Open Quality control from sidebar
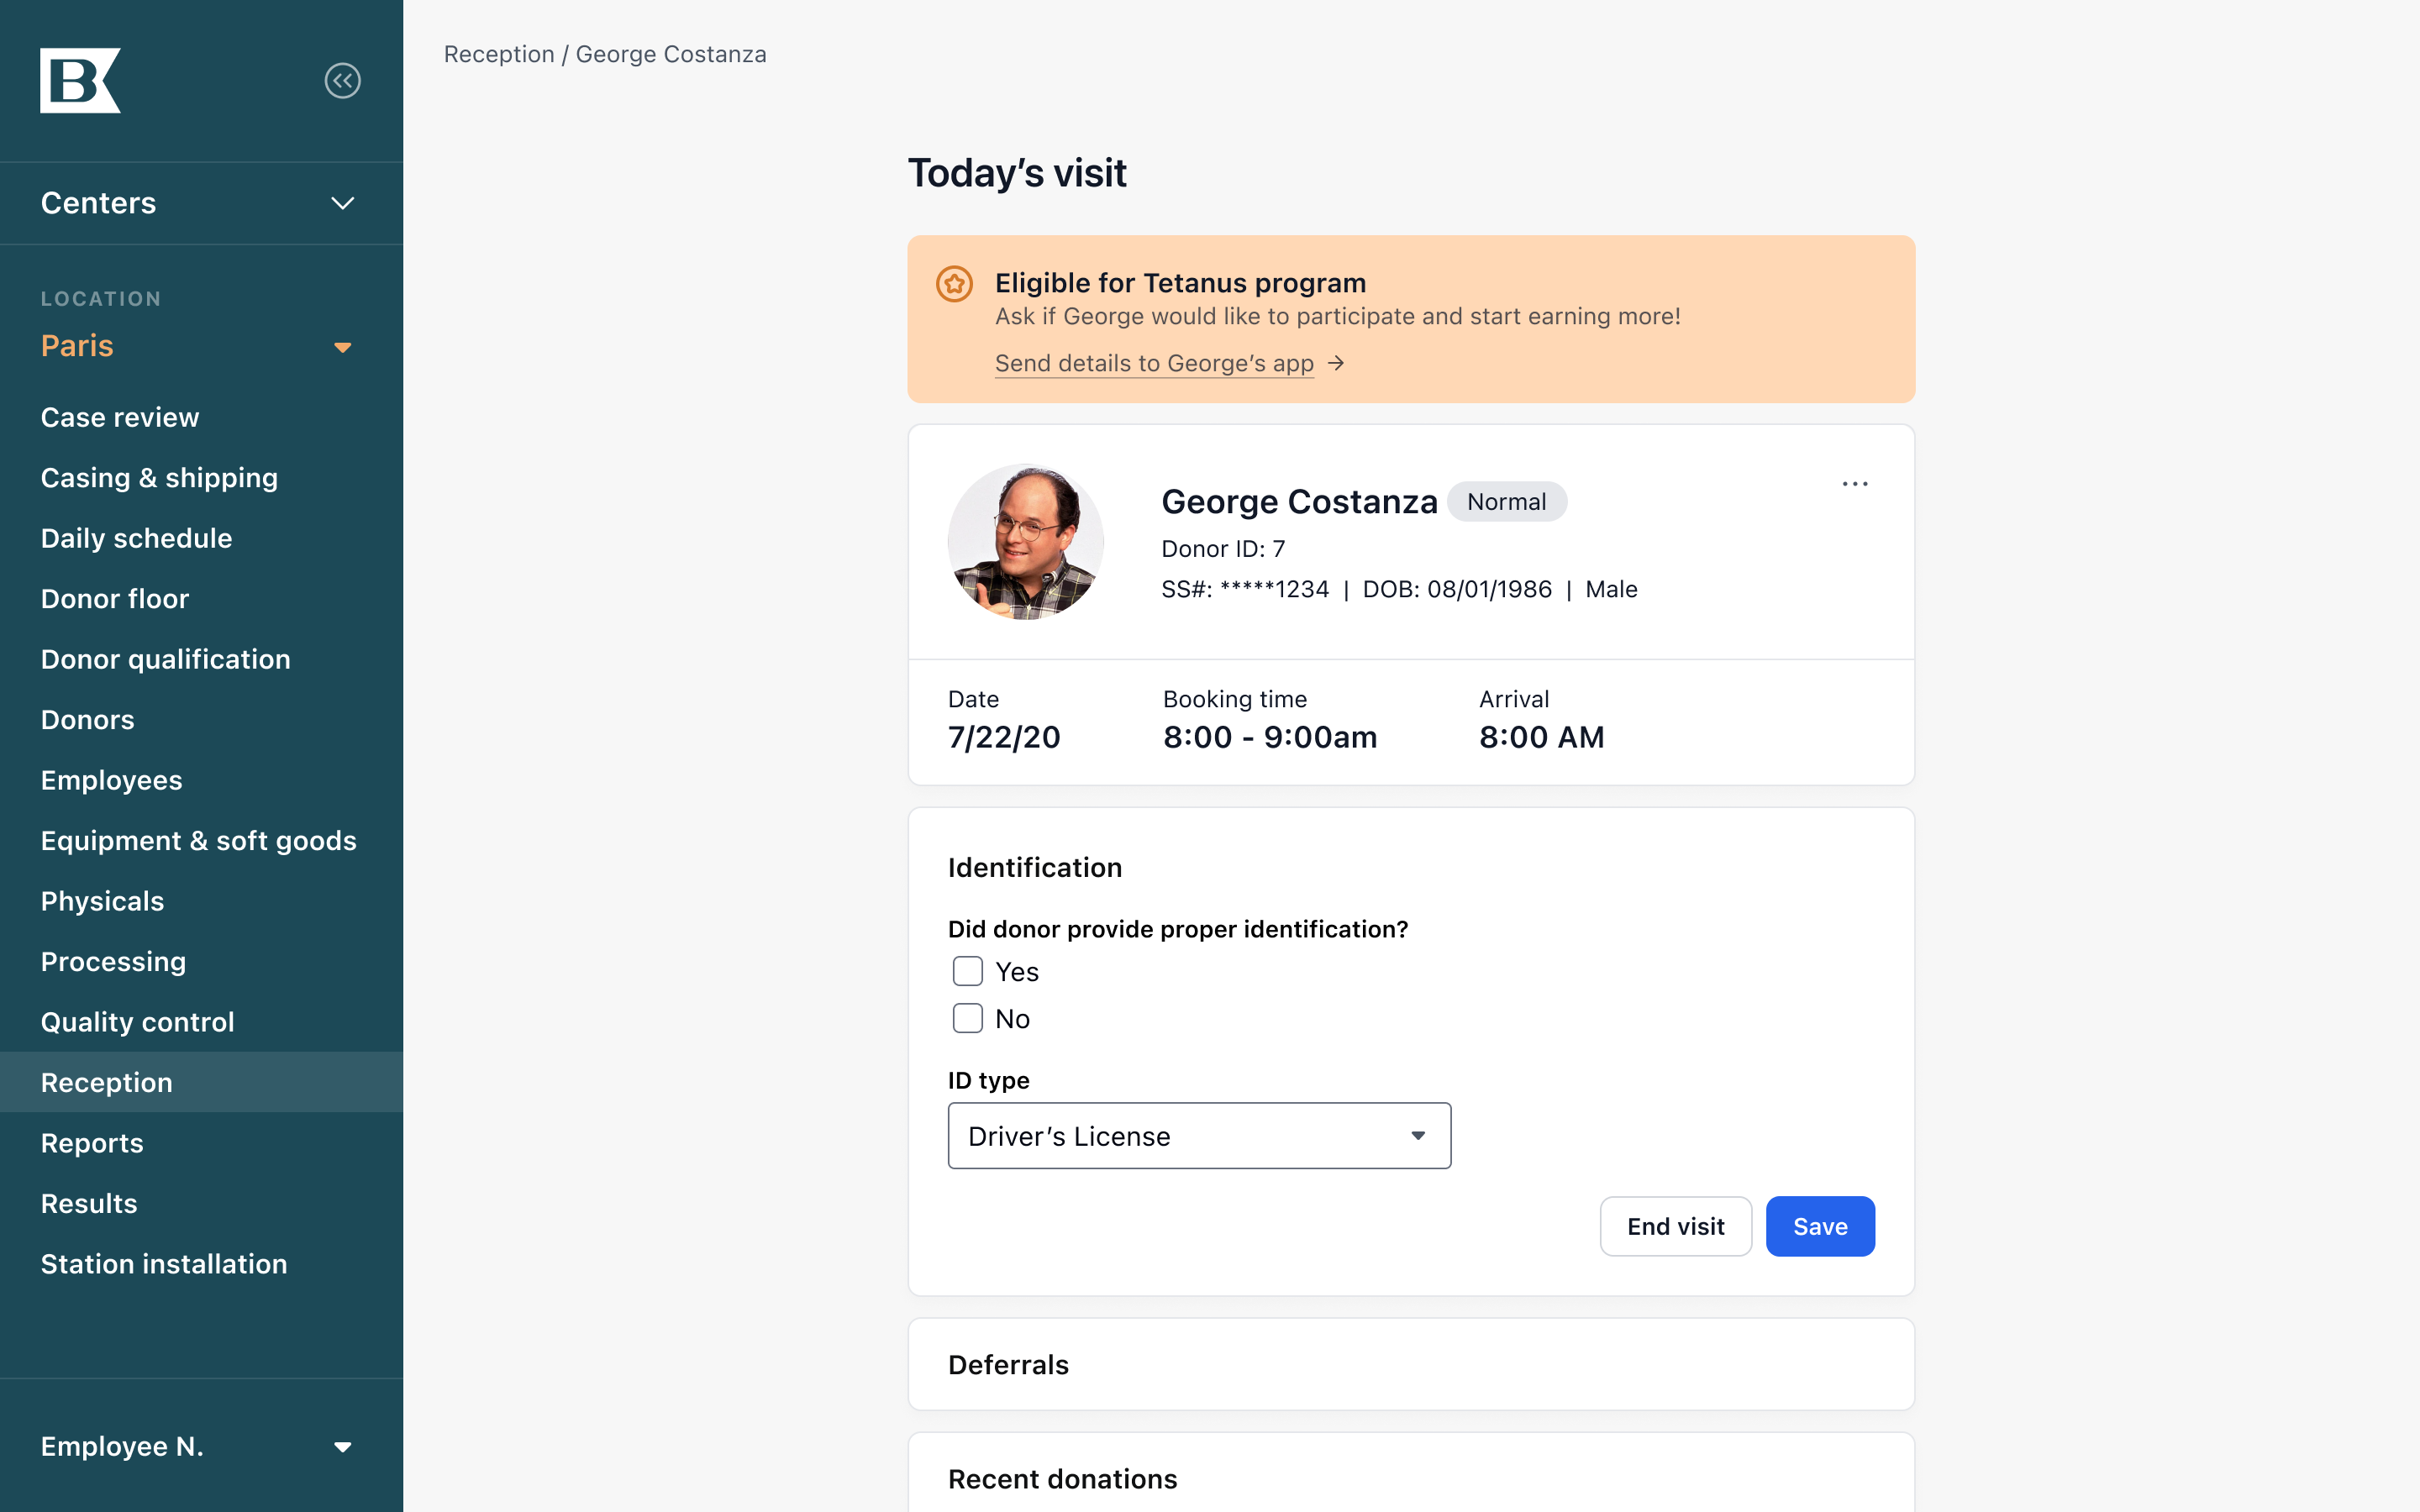 pos(138,1022)
